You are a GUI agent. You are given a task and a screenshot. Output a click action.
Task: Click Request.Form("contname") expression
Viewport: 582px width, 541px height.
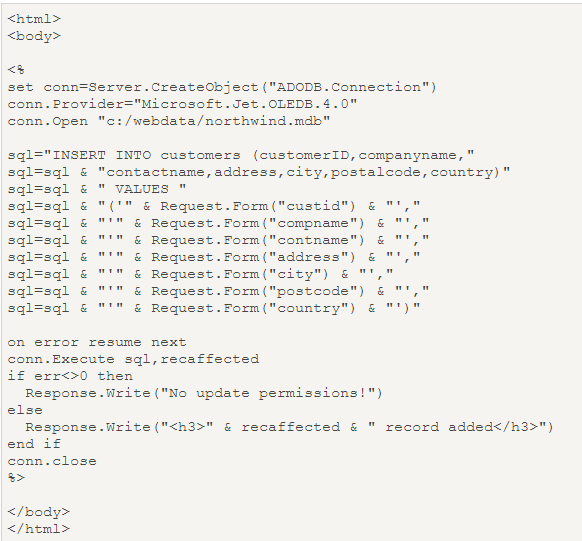tap(258, 240)
